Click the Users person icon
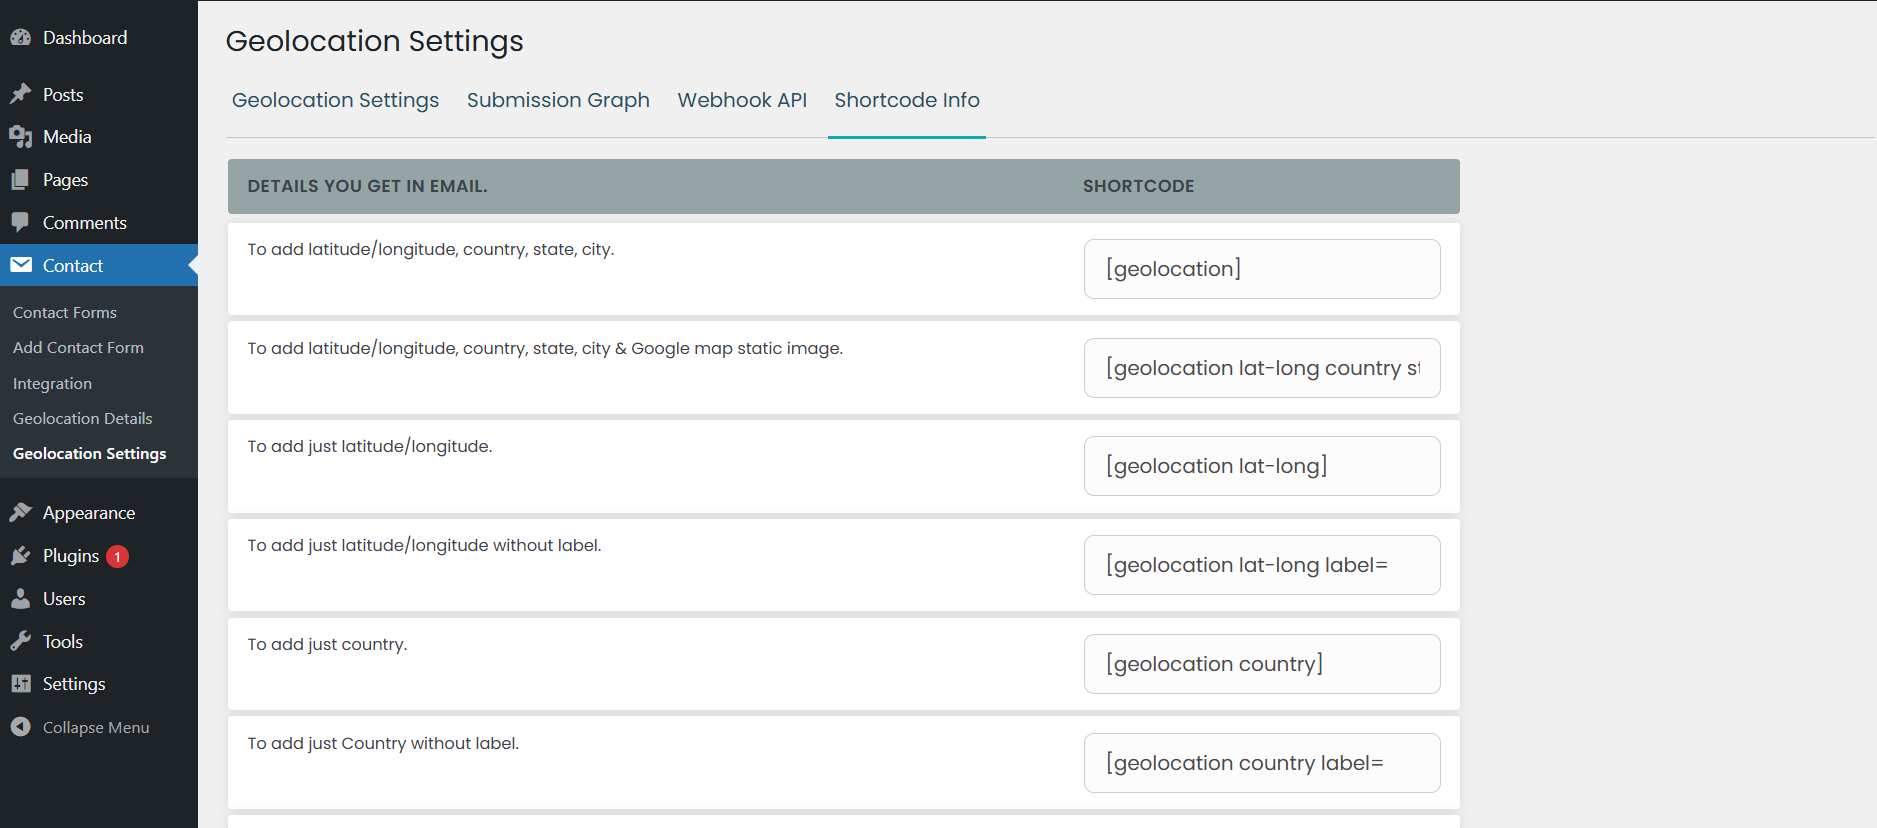This screenshot has width=1877, height=828. [21, 599]
